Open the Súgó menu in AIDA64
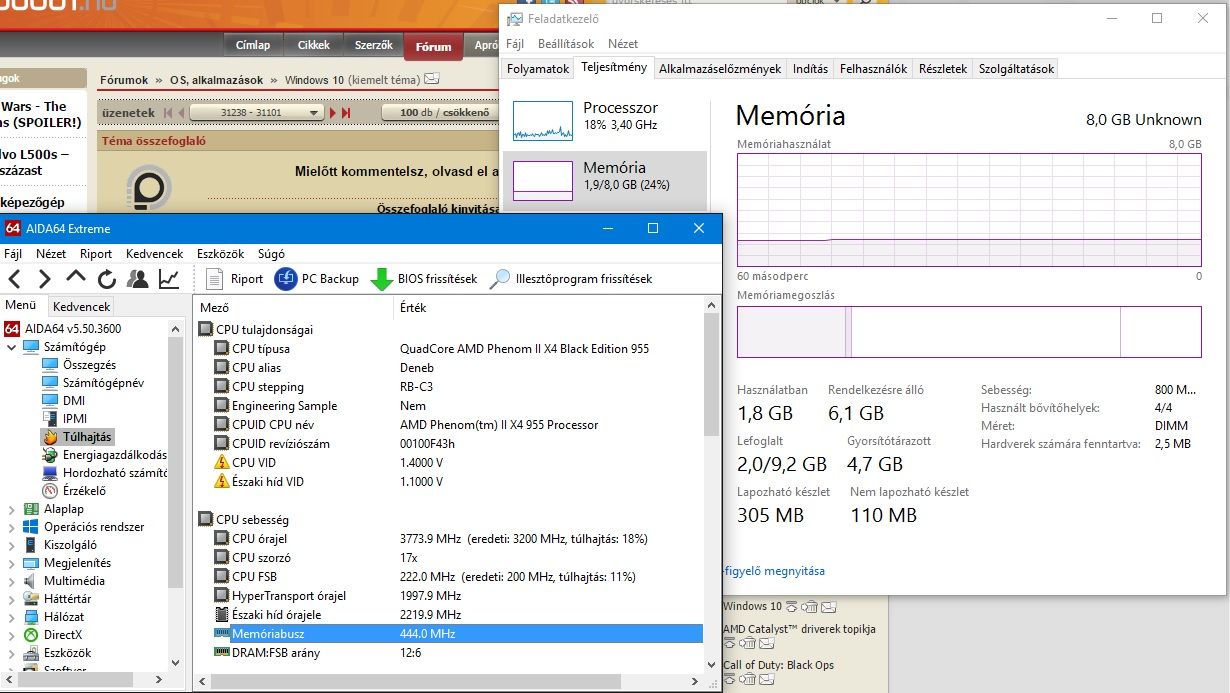This screenshot has height=693, width=1230. click(x=271, y=254)
